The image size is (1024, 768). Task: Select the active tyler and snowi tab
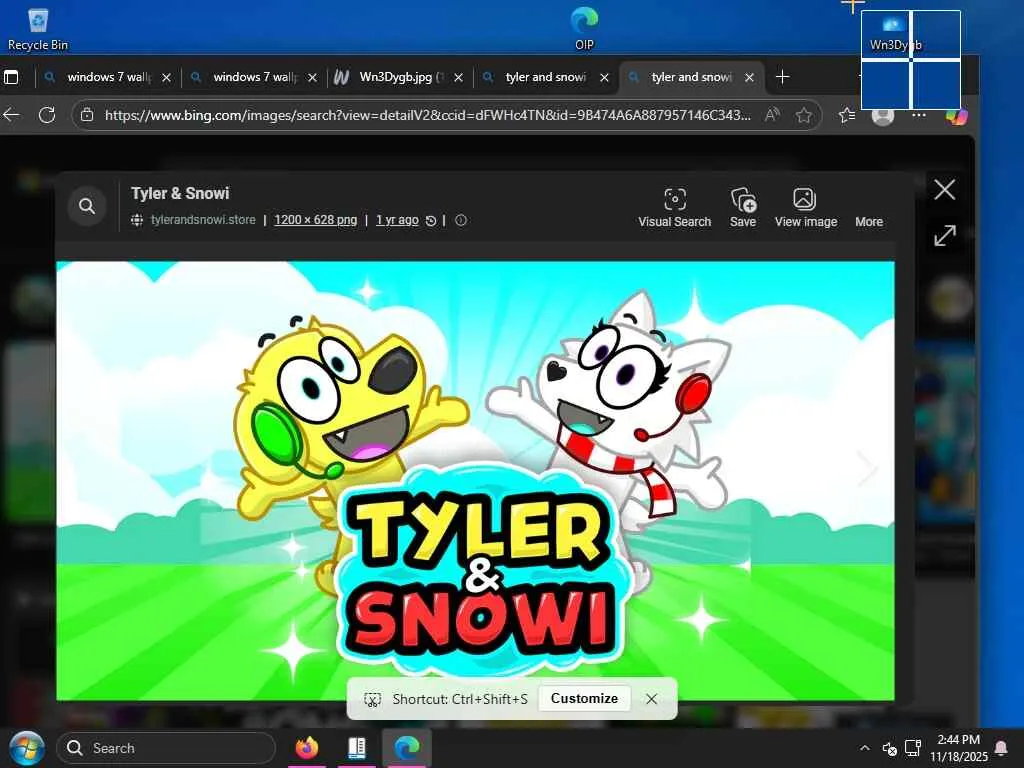[692, 77]
